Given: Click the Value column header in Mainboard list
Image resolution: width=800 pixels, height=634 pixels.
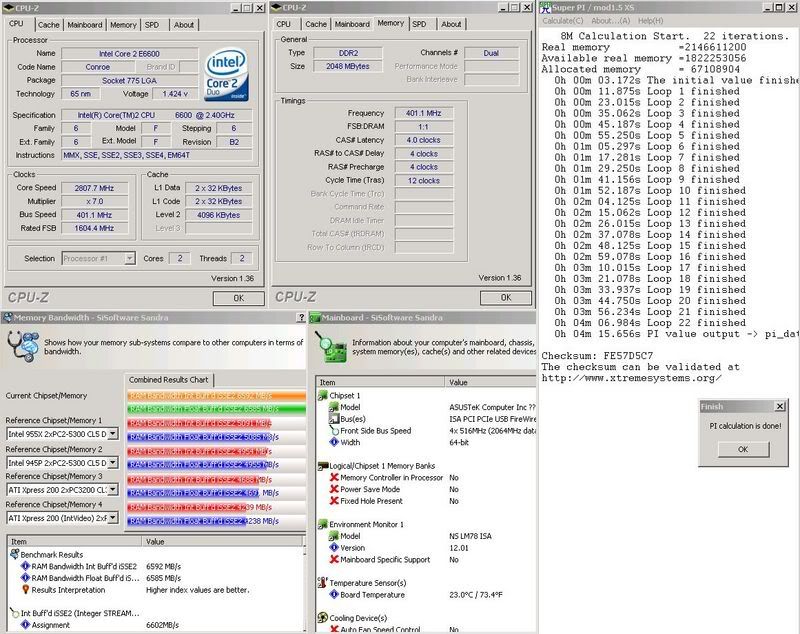Looking at the screenshot, I should click(x=490, y=383).
